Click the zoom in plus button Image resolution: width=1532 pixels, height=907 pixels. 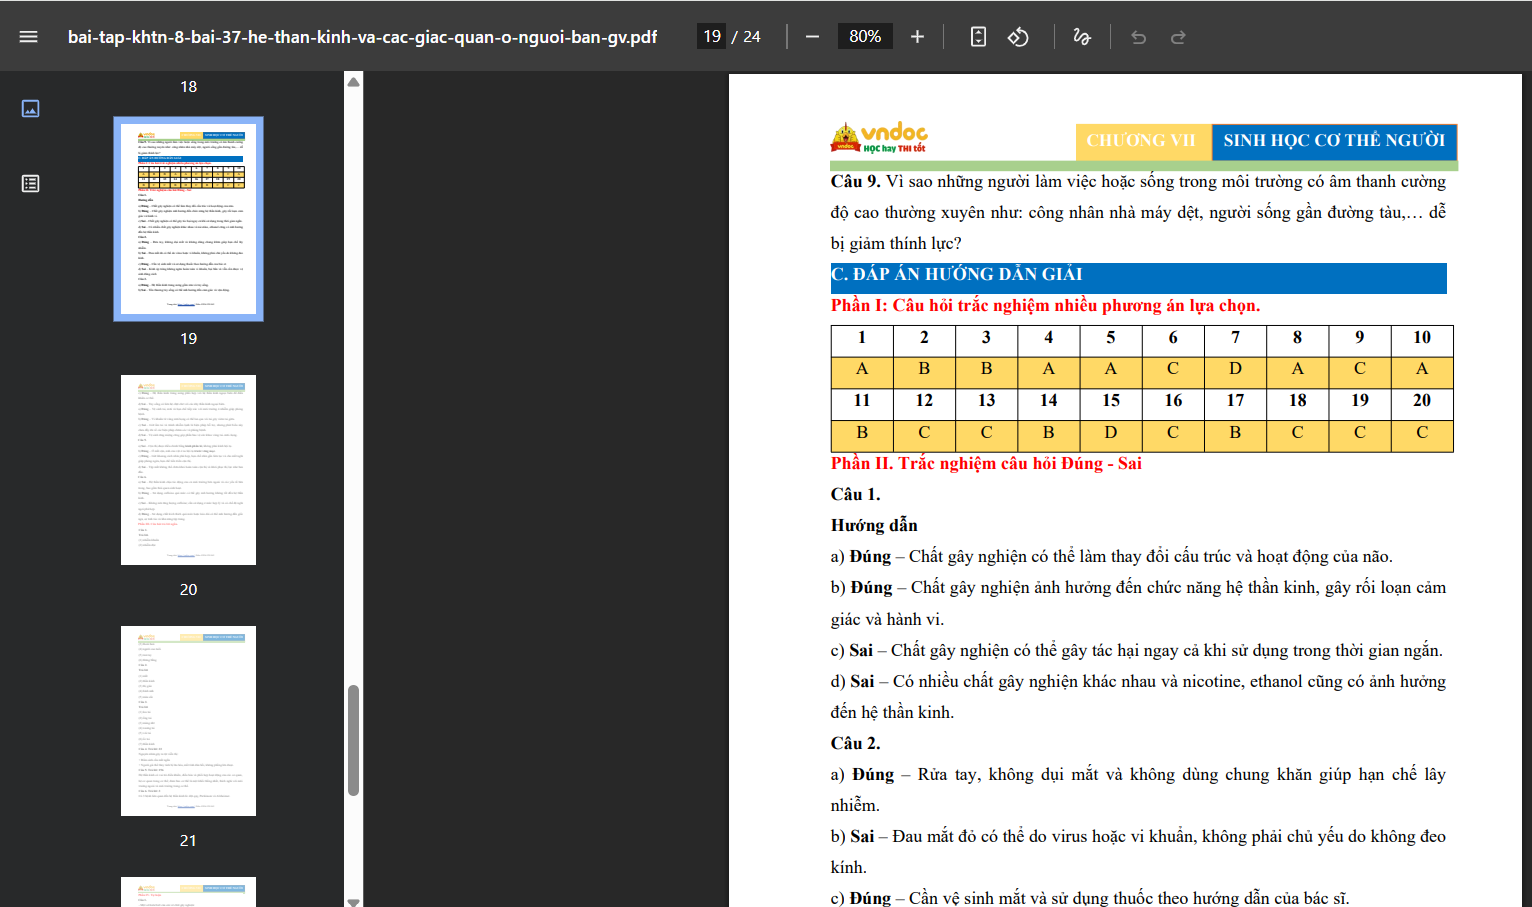pos(917,37)
